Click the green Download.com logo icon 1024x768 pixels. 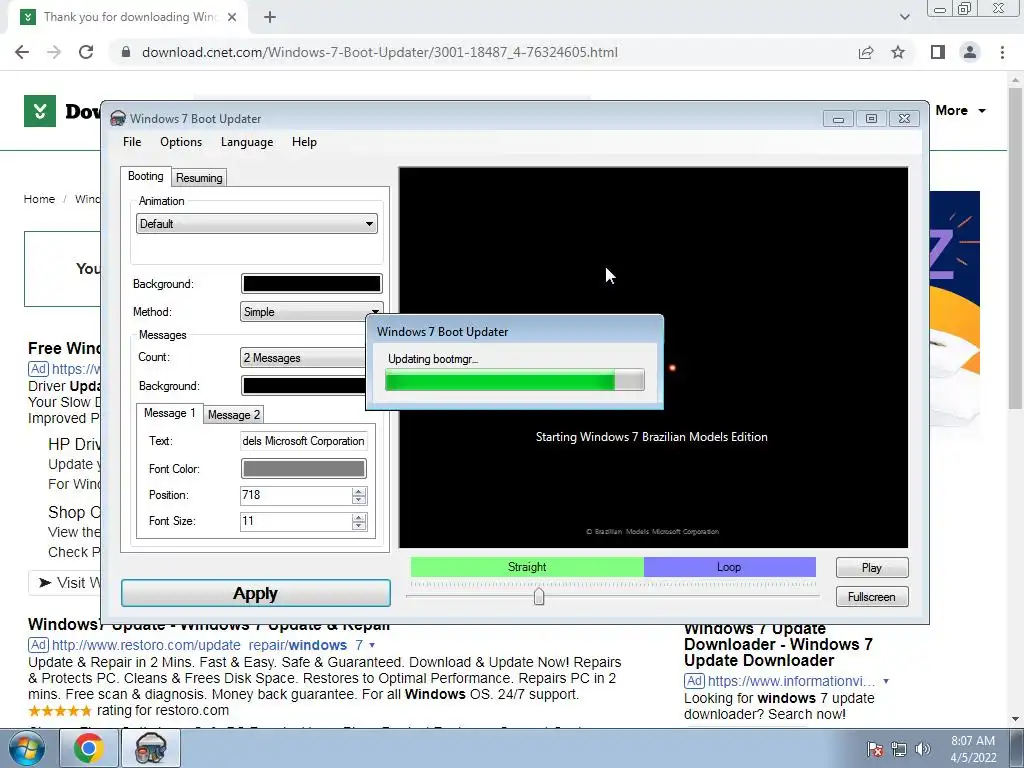click(40, 111)
